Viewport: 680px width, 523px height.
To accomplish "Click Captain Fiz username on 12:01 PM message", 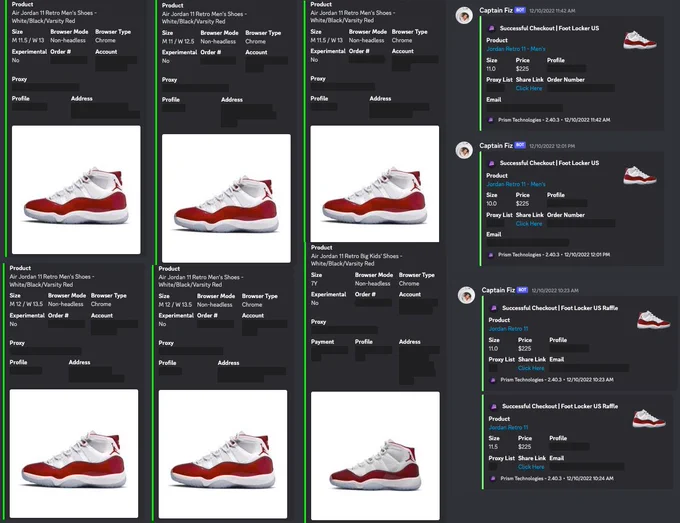I will [496, 146].
